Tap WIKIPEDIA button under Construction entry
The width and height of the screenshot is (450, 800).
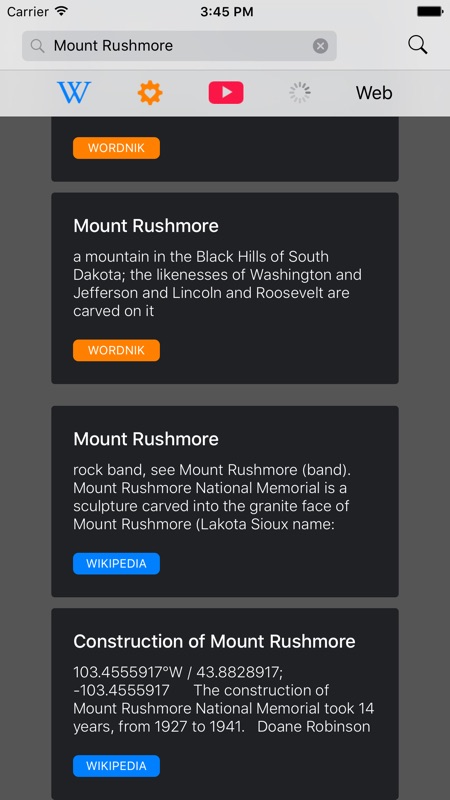[116, 766]
